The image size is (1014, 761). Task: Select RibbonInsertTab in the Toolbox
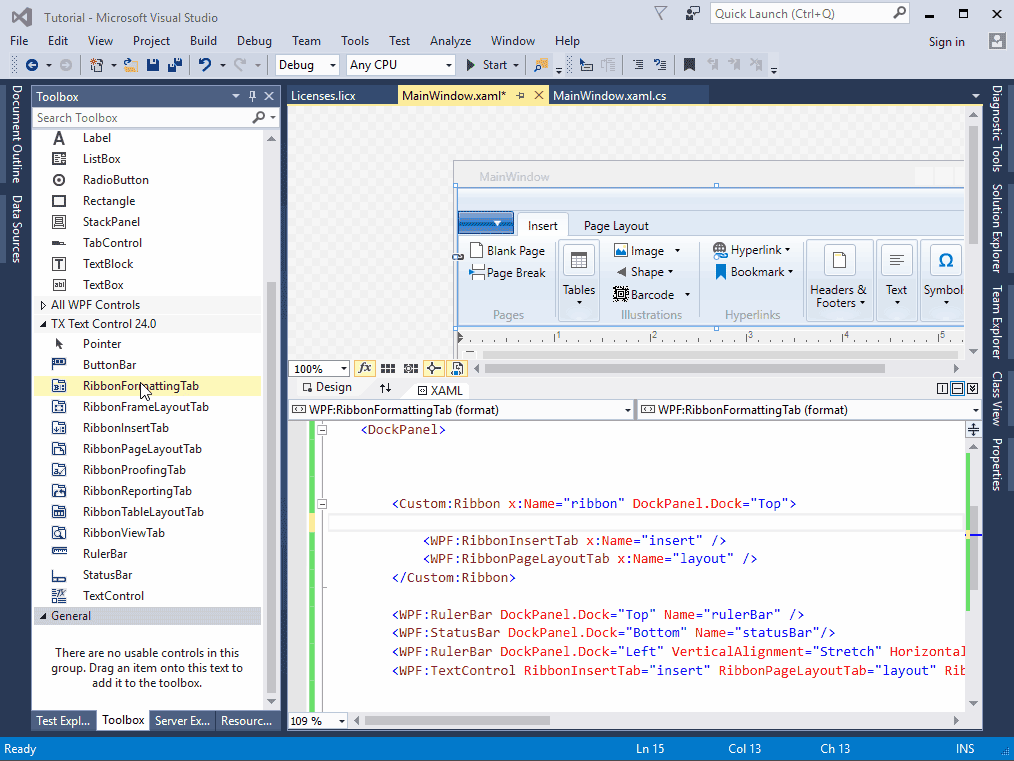[125, 428]
